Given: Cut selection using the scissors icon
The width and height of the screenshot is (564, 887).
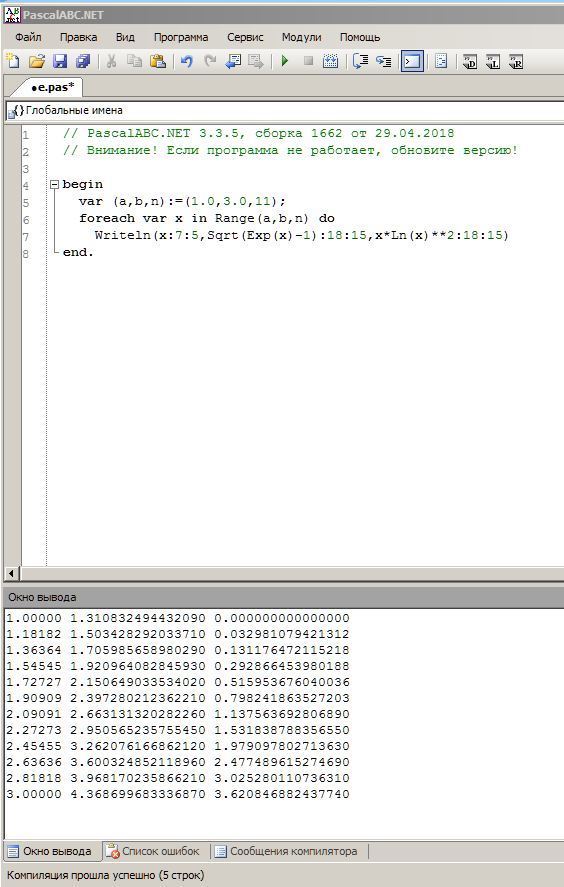Looking at the screenshot, I should pos(111,61).
